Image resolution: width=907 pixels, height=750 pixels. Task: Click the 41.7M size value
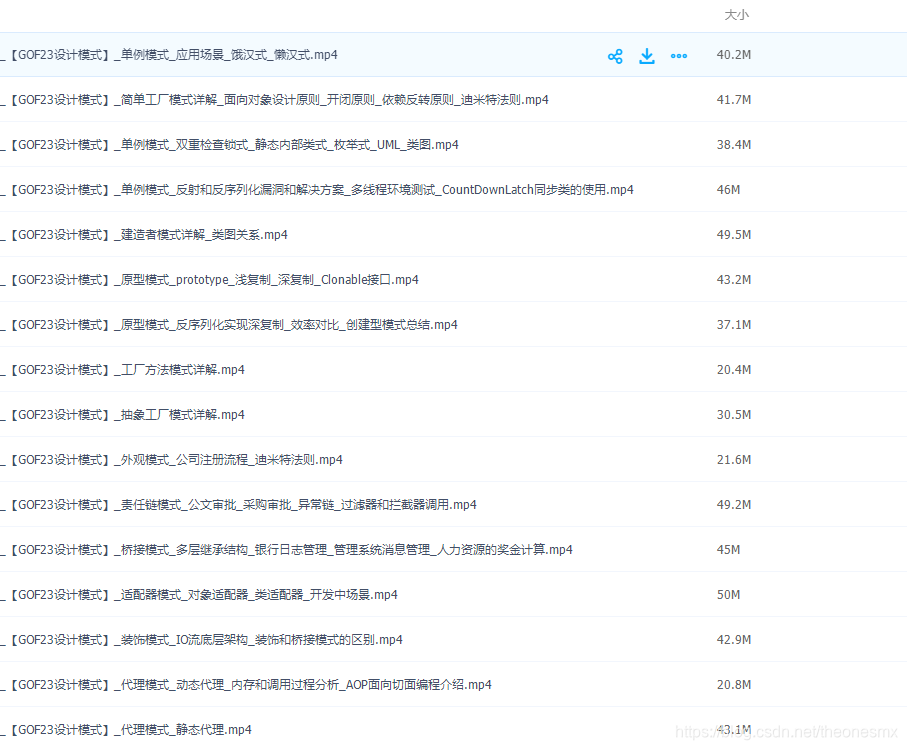(733, 100)
